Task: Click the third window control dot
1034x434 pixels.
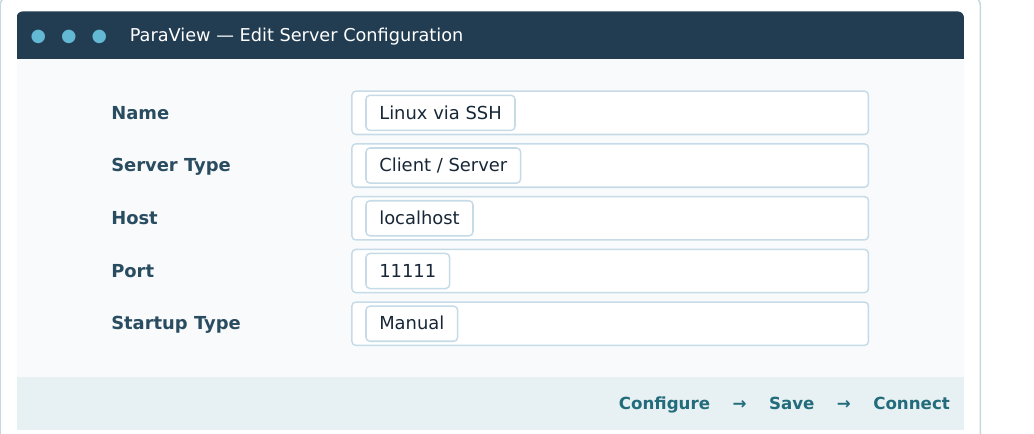Action: tap(99, 36)
